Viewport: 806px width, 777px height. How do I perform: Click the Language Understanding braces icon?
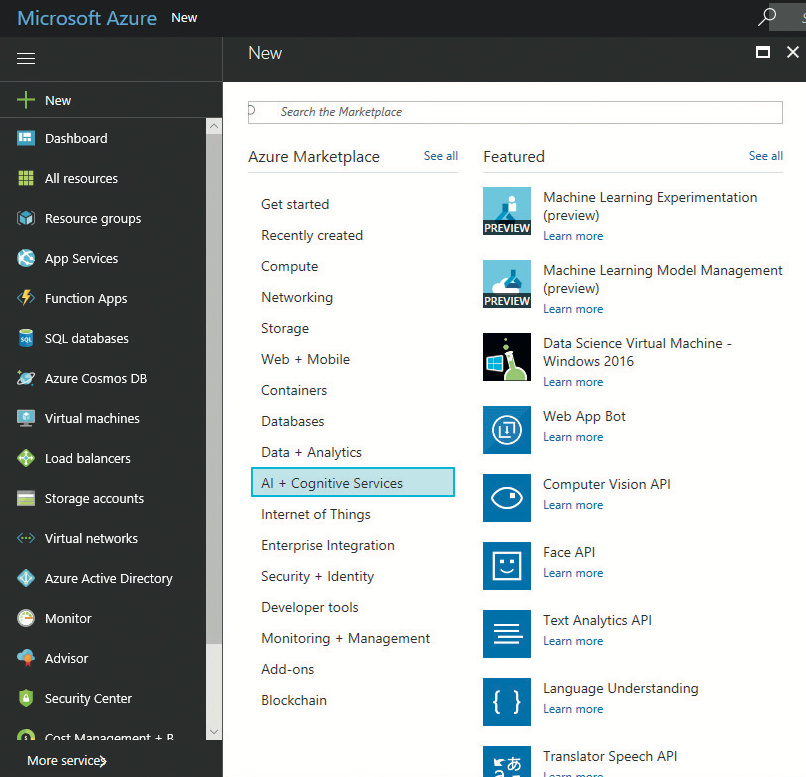point(506,702)
